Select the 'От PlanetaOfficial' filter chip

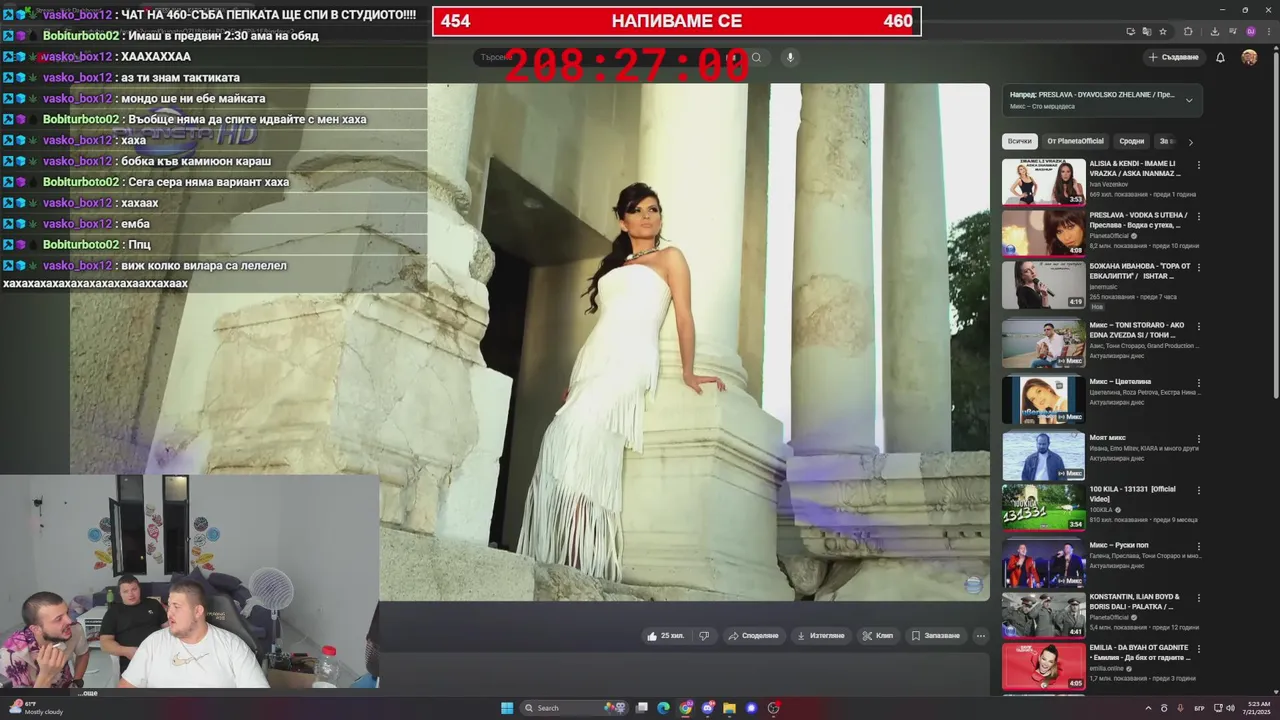coord(1075,142)
